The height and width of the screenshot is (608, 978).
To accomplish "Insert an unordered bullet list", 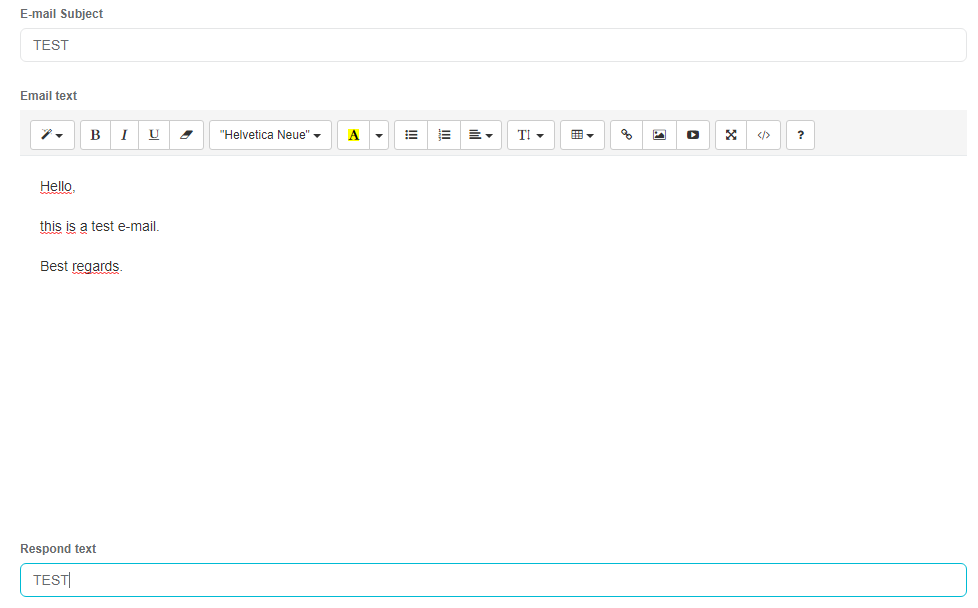I will [x=411, y=135].
